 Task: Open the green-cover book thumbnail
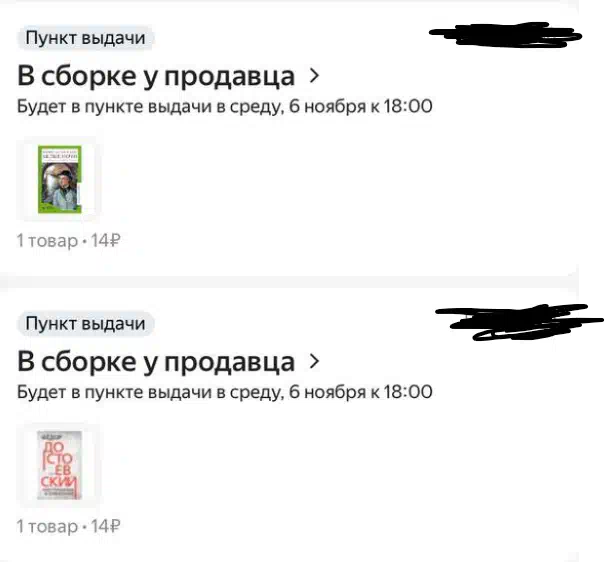point(59,179)
